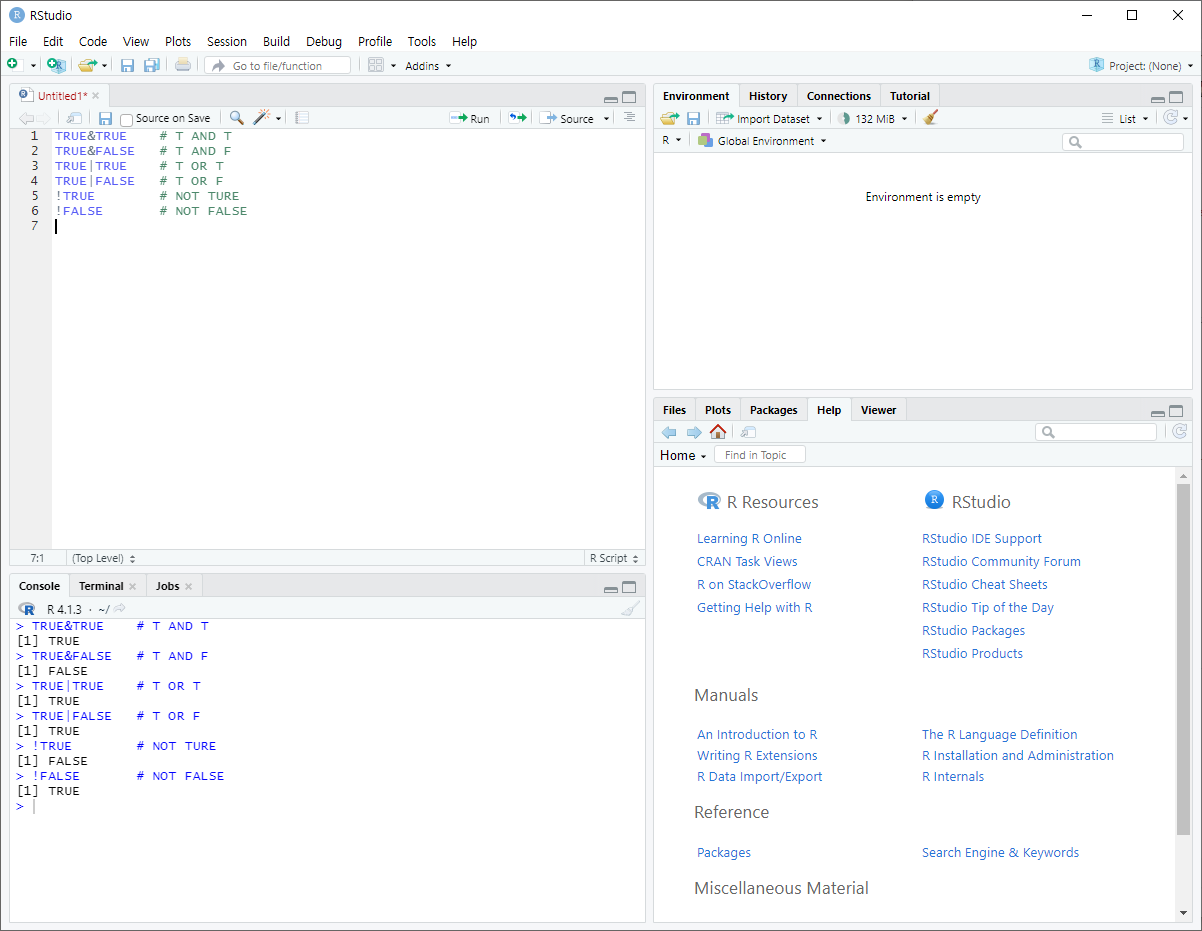Open the Profile menu
Screen dimensions: 1202x931
375,41
